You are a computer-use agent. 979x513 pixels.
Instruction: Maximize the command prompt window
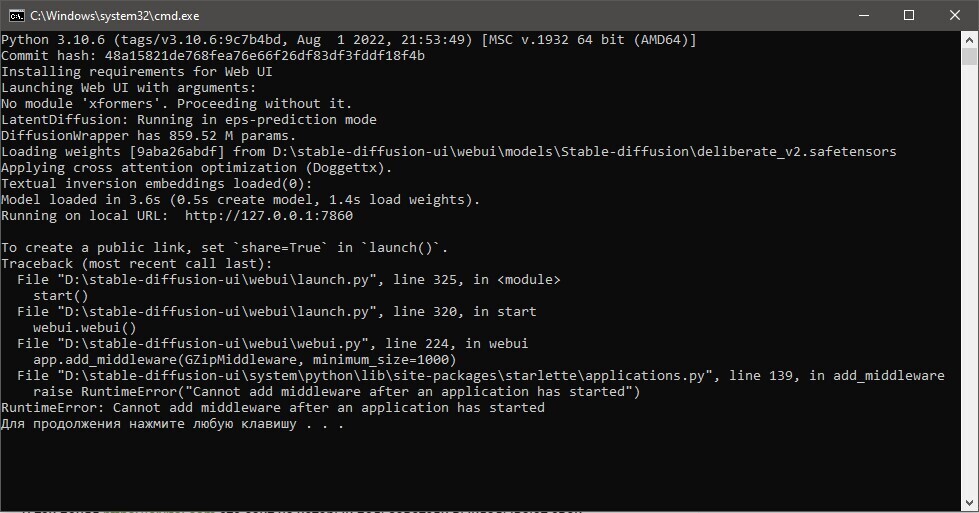[909, 15]
